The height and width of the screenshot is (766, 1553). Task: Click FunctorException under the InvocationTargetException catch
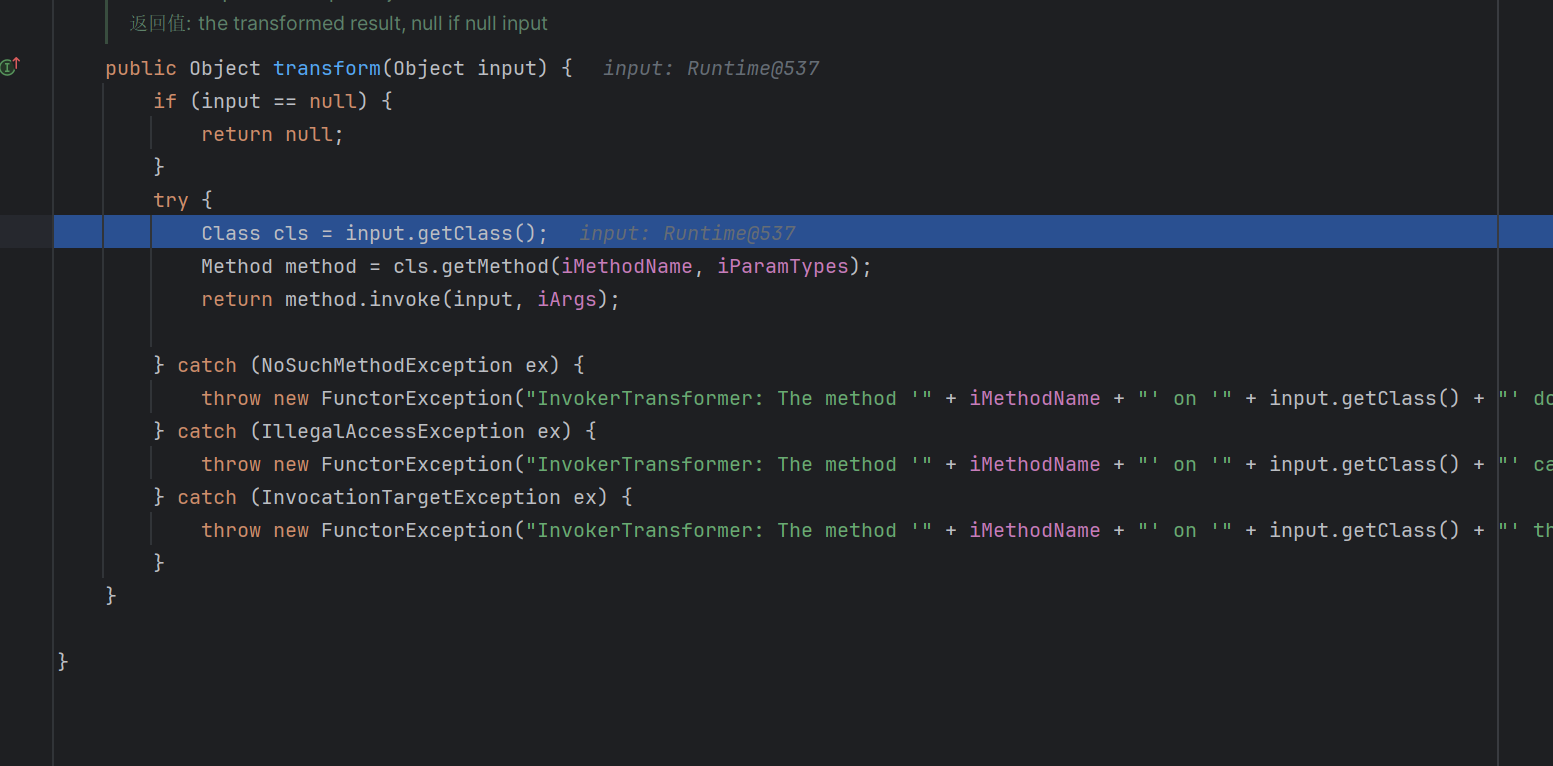pyautogui.click(x=417, y=530)
